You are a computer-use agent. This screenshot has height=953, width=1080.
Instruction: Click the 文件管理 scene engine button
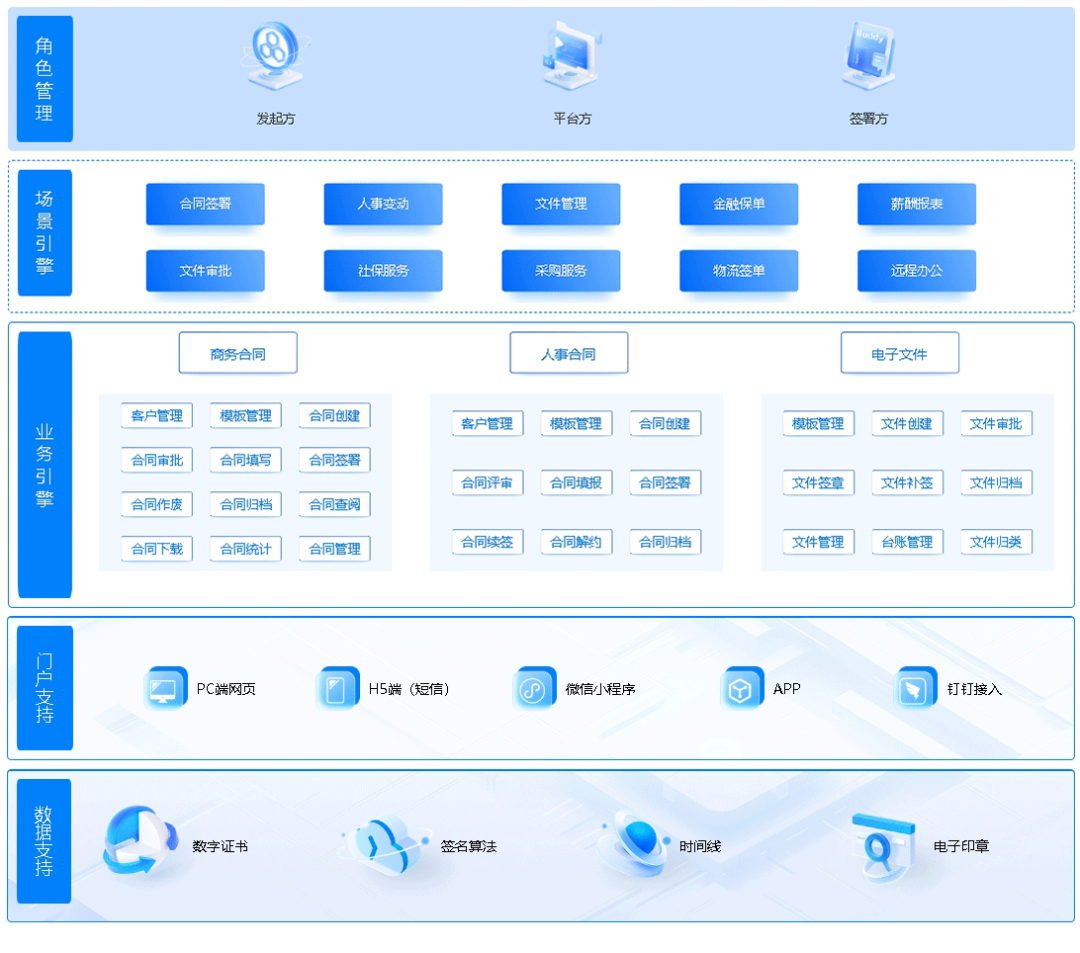click(561, 204)
